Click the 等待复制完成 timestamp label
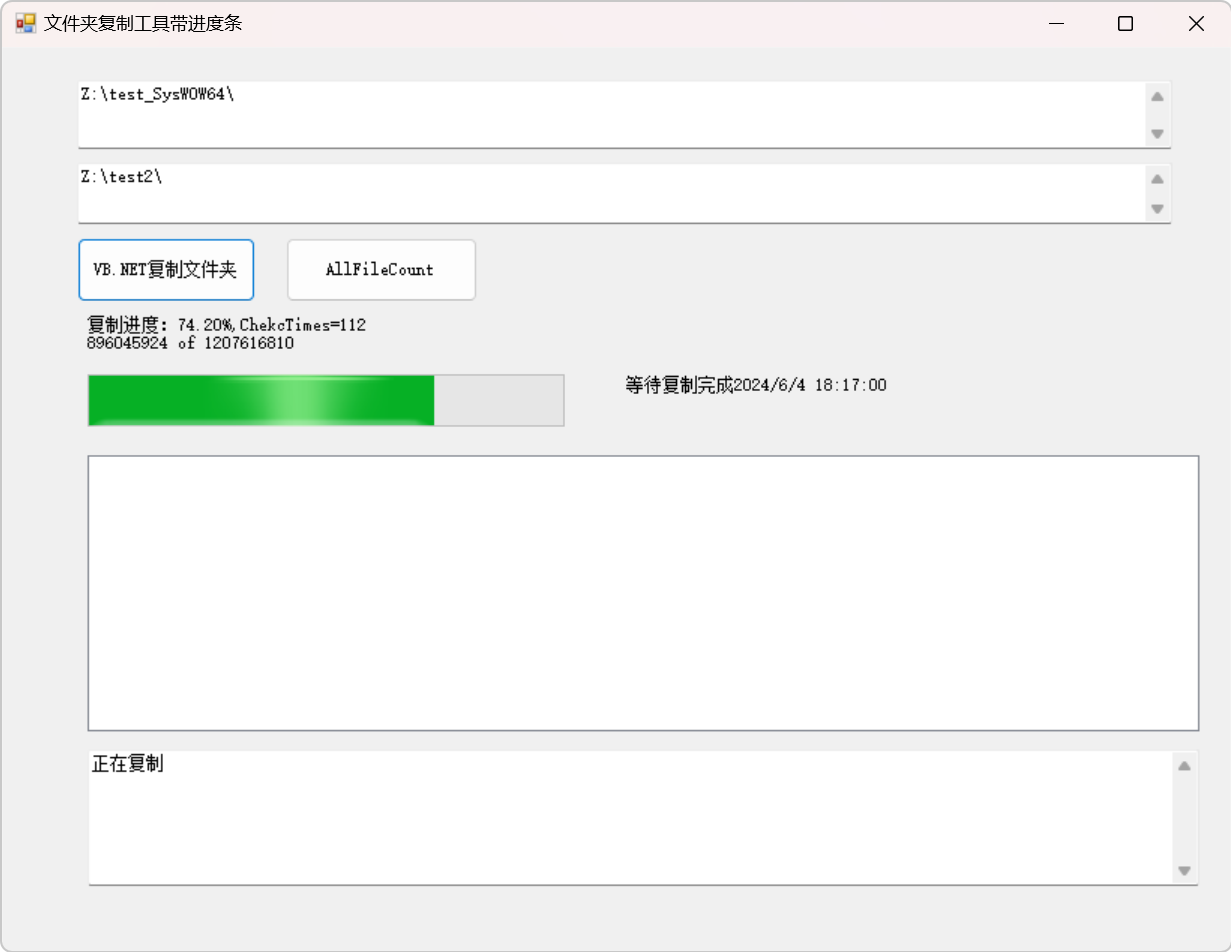The image size is (1231, 952). click(755, 385)
